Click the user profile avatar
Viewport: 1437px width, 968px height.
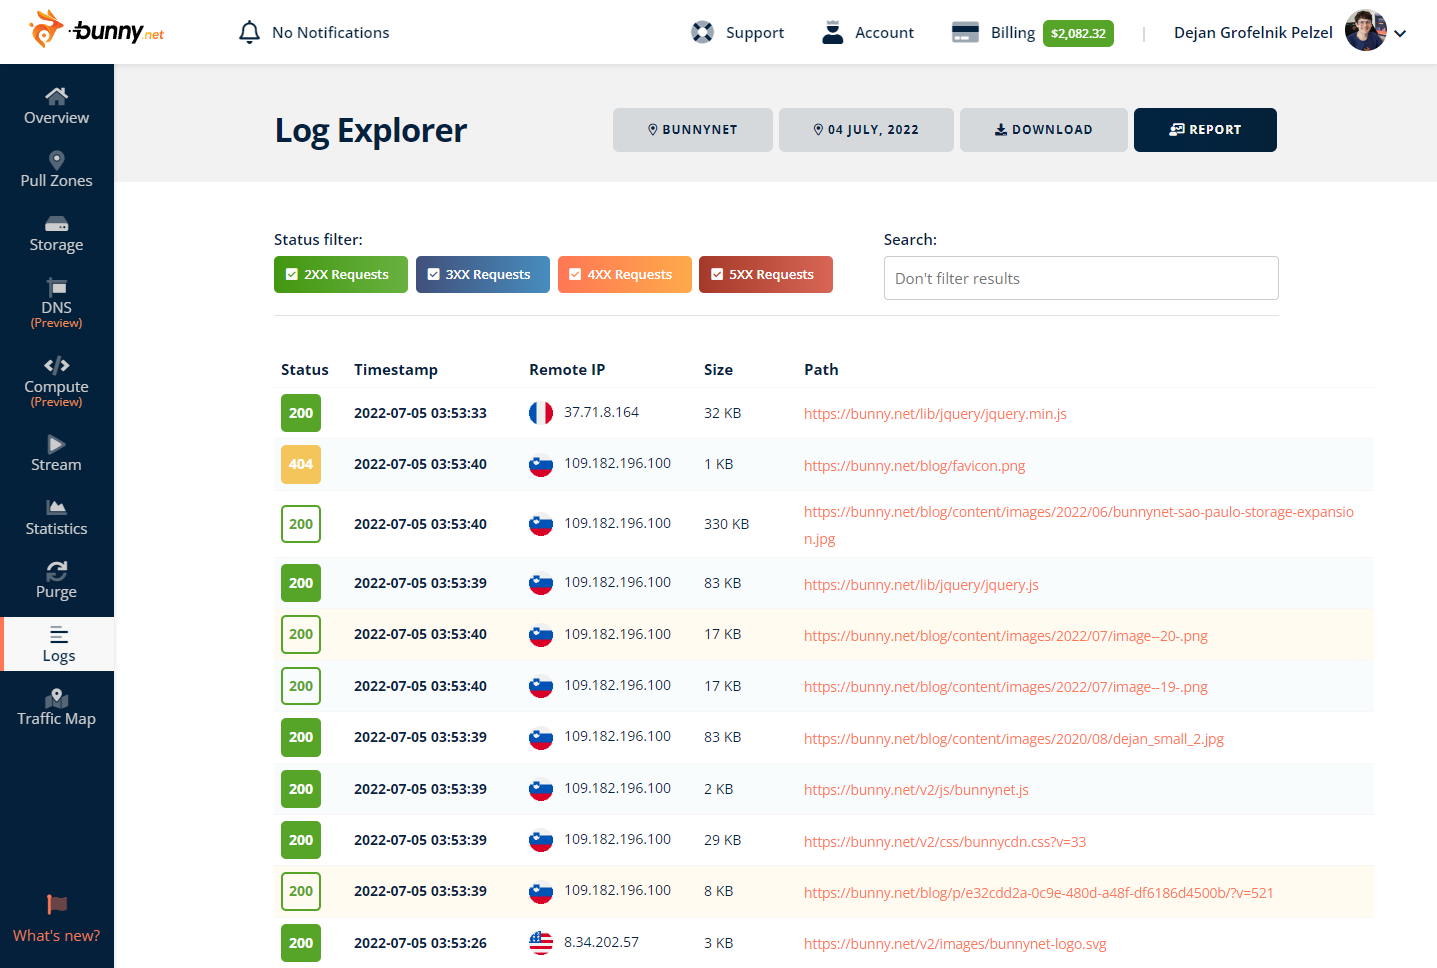coord(1366,31)
